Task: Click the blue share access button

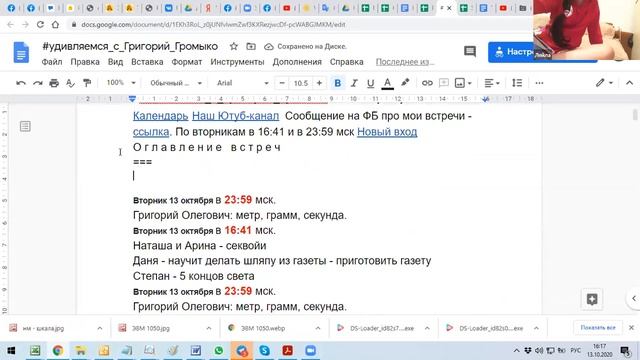Action: coord(512,52)
